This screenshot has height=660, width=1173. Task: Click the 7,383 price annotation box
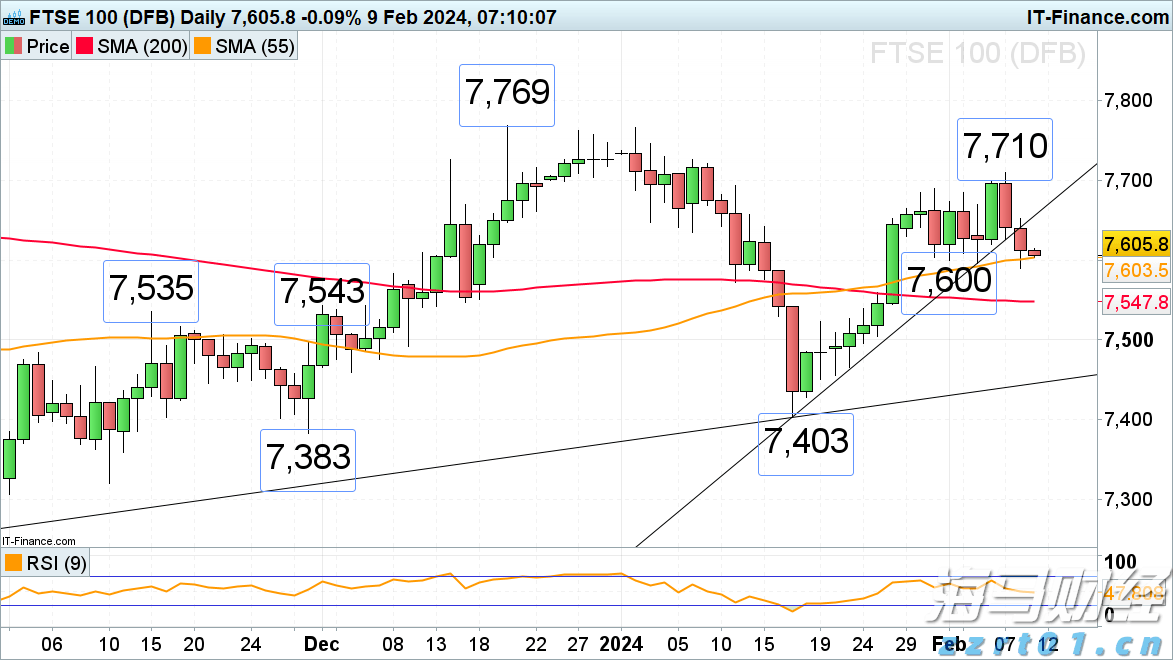point(308,459)
